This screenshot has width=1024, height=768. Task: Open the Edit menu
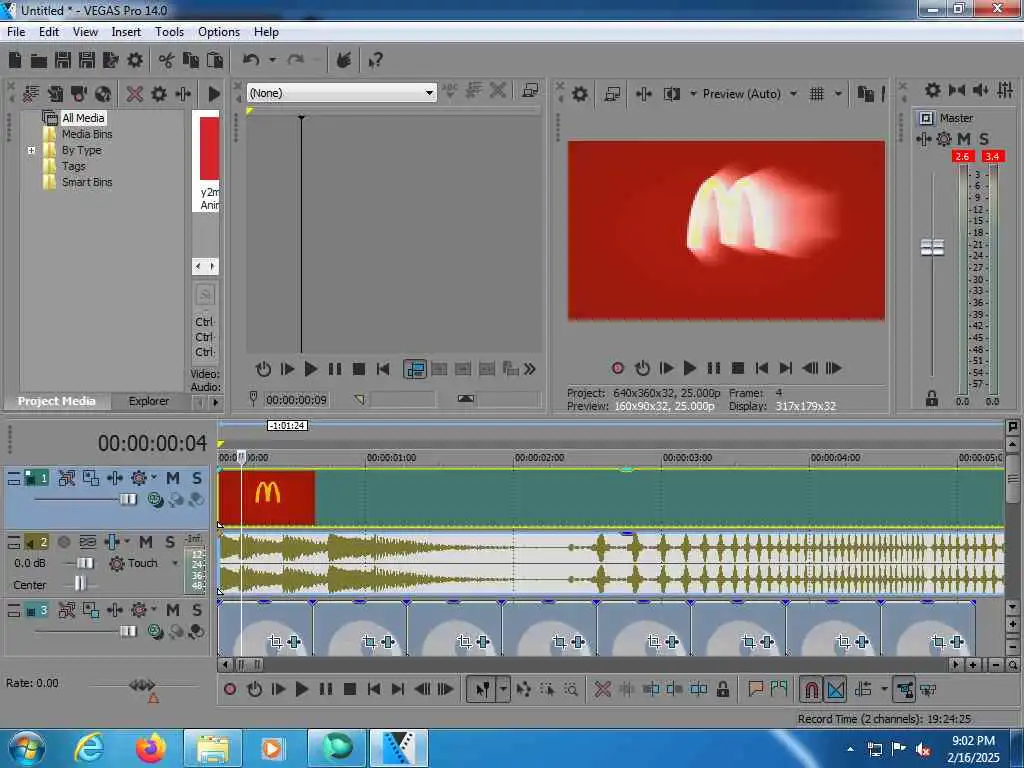coord(49,32)
